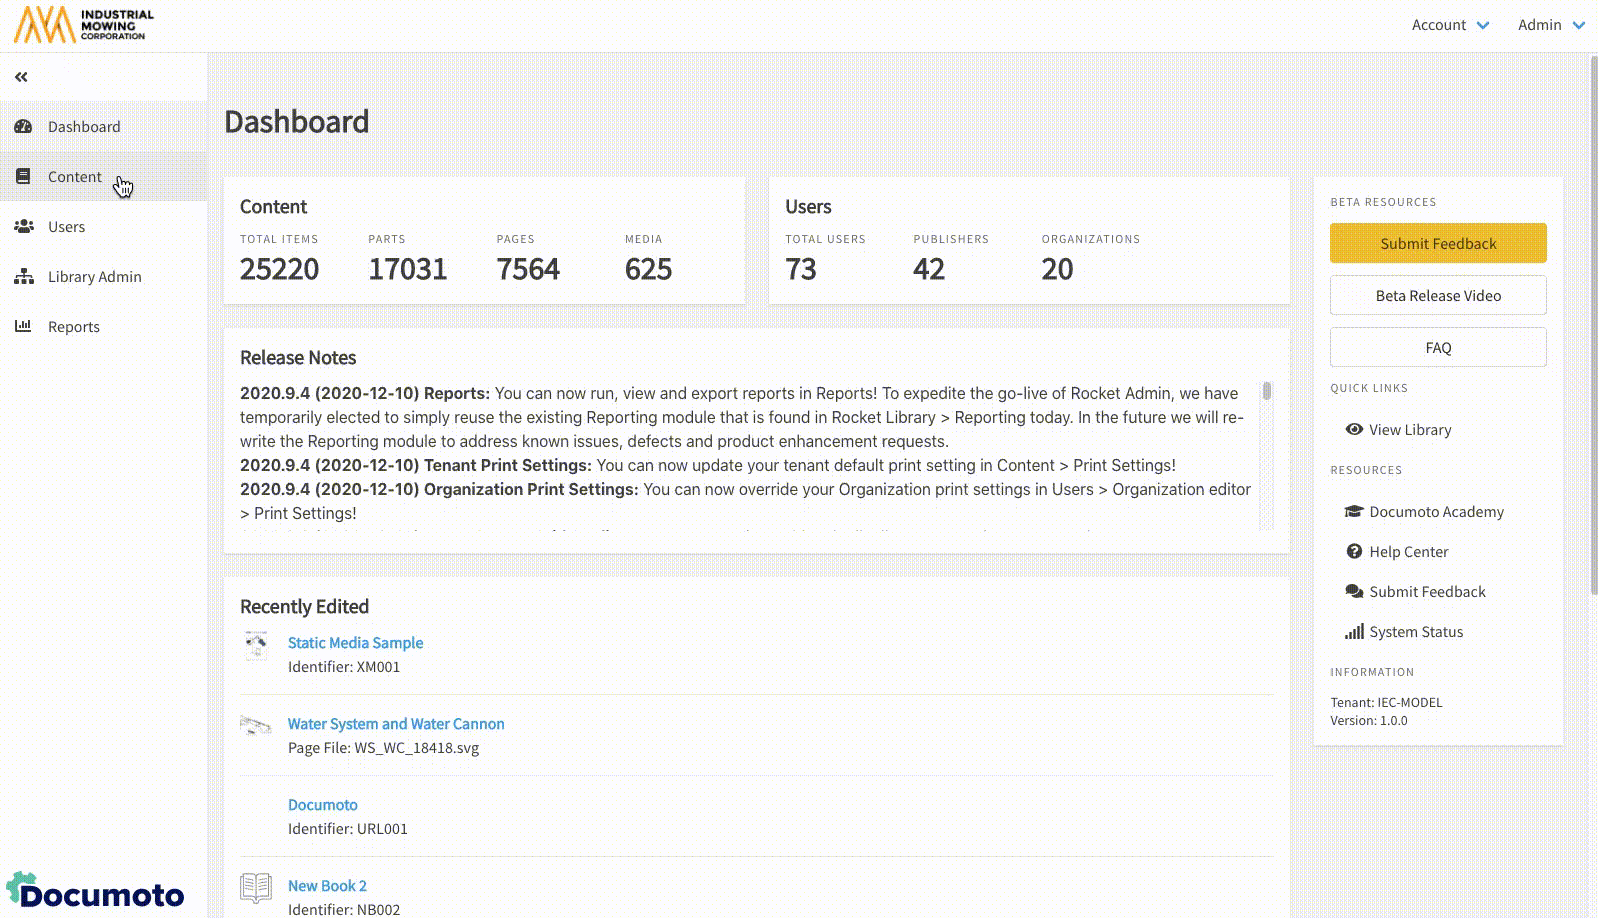The width and height of the screenshot is (1598, 918).
Task: Open the Static Media Sample link
Action: pyautogui.click(x=355, y=643)
